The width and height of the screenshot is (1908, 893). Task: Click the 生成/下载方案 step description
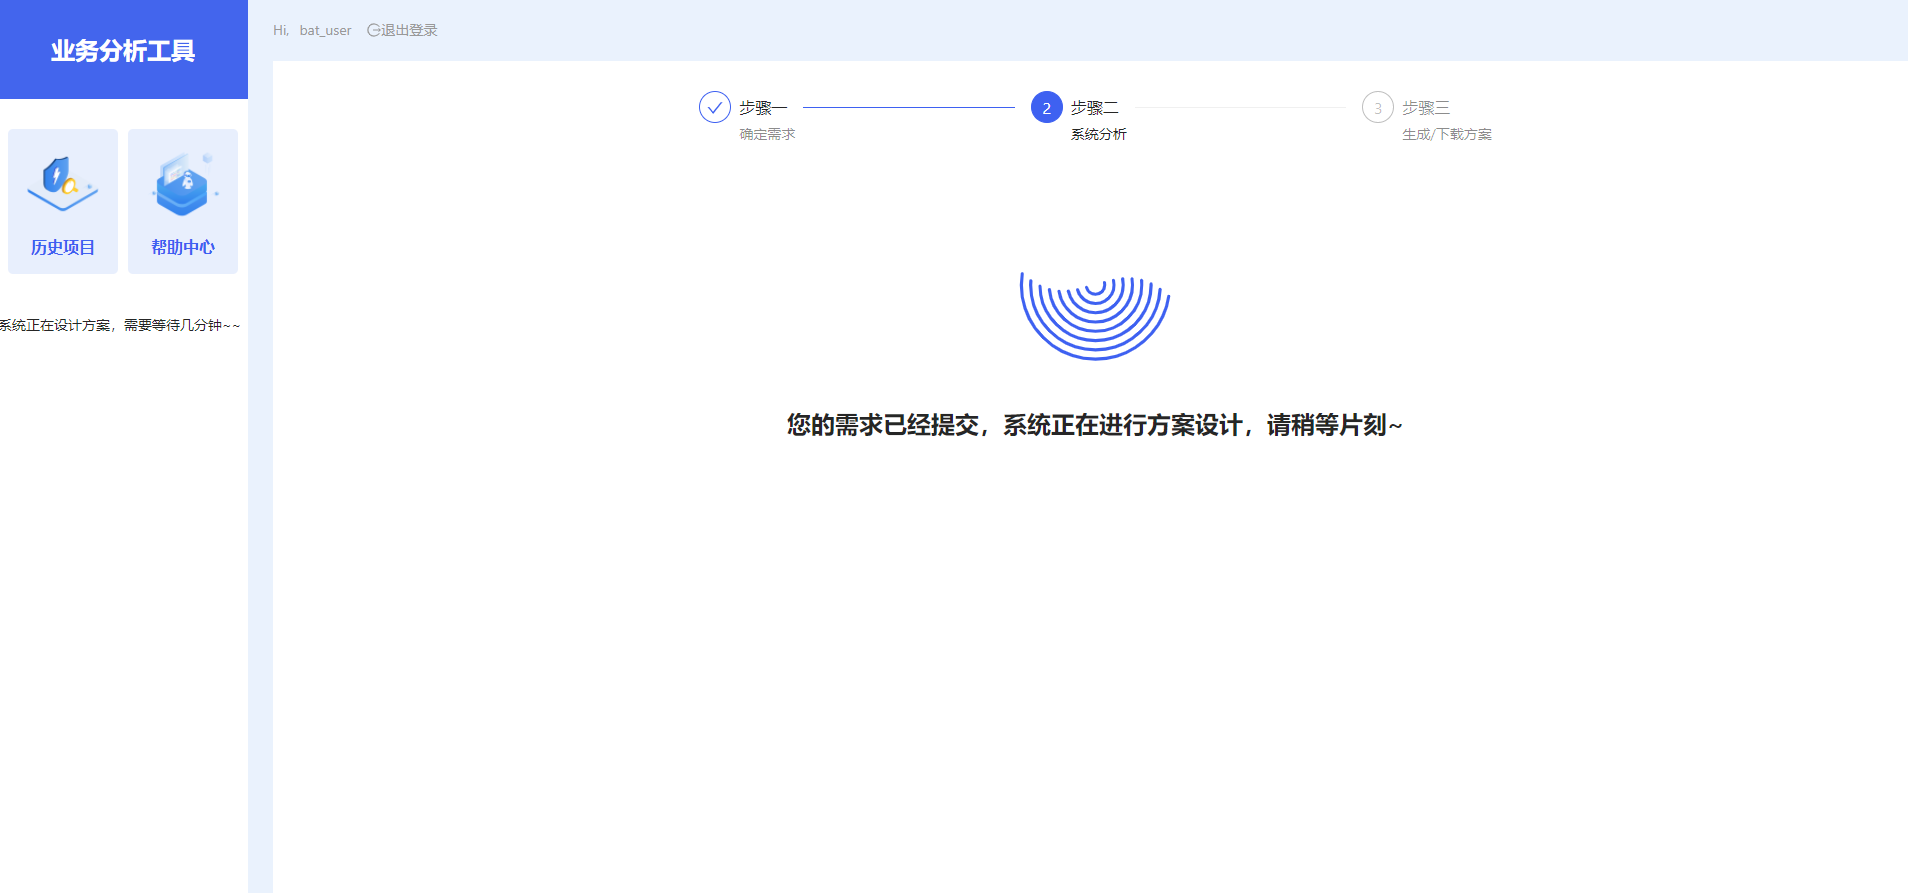[x=1447, y=134]
